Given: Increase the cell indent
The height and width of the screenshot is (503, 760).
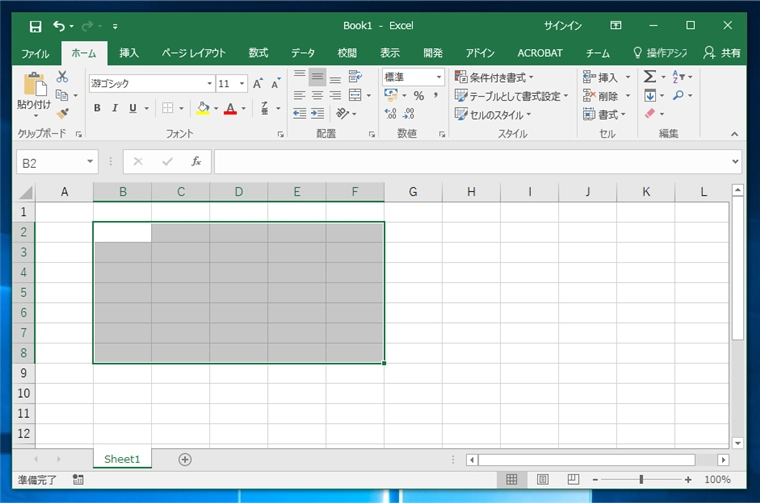Looking at the screenshot, I should tap(317, 113).
